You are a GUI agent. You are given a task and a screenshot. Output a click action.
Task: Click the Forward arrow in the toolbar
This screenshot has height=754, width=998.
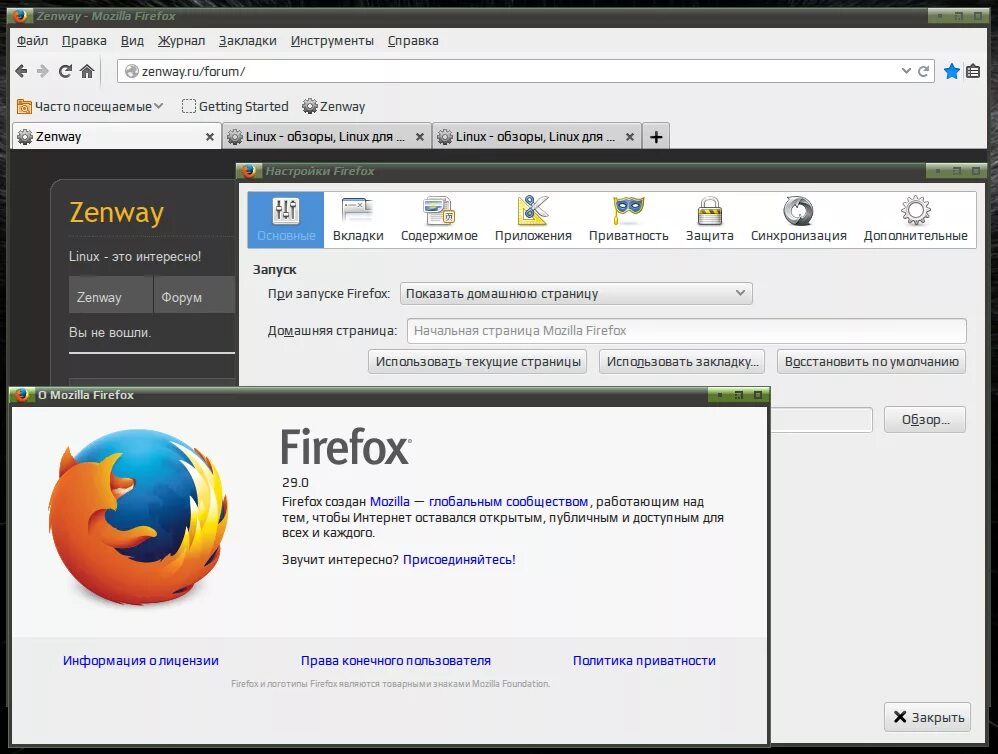[43, 71]
